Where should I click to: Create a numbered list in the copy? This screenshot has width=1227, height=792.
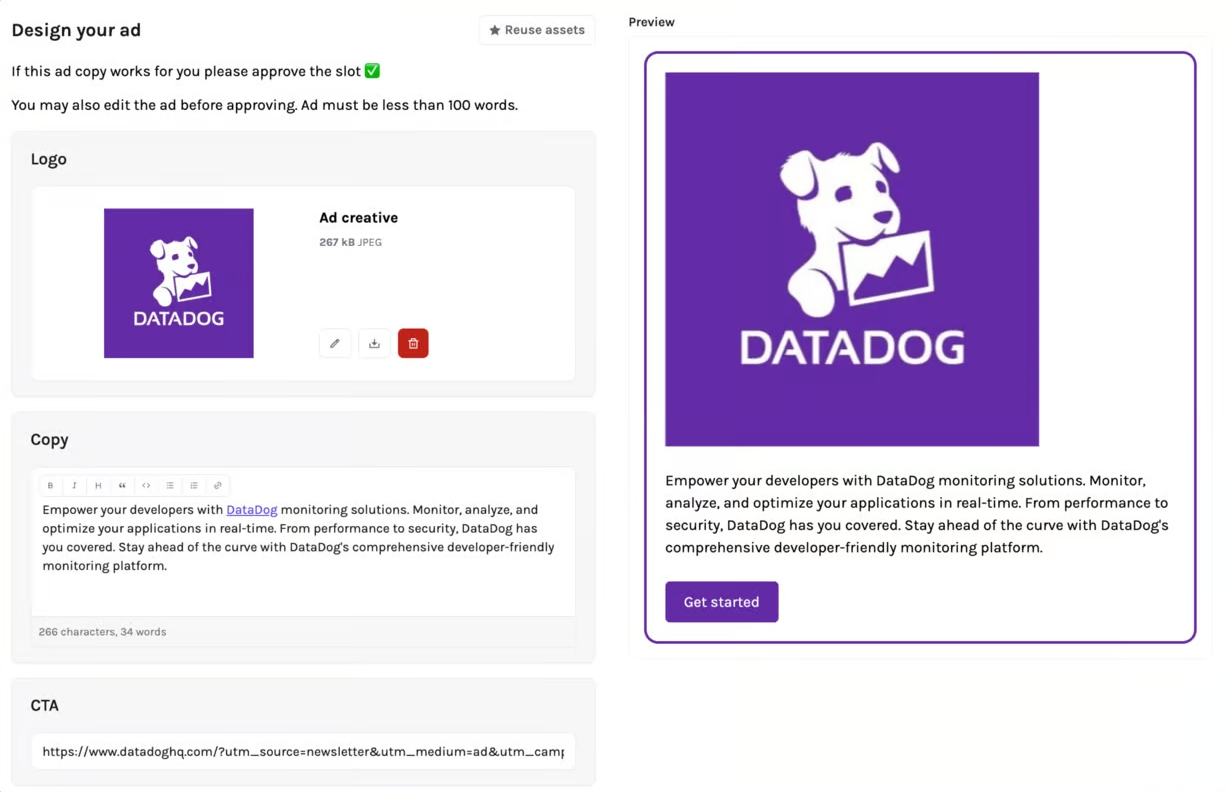coord(194,486)
